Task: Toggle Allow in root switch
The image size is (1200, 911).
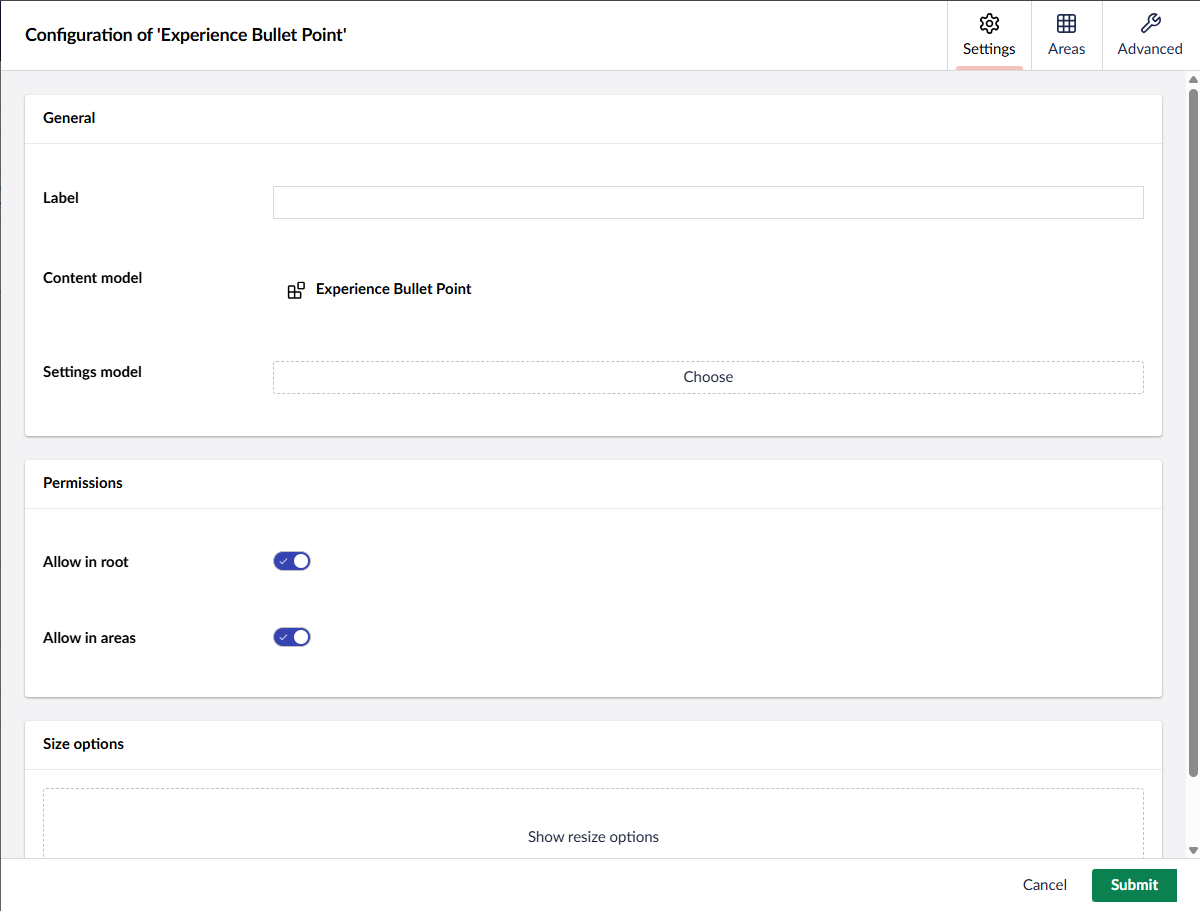Action: click(x=292, y=561)
